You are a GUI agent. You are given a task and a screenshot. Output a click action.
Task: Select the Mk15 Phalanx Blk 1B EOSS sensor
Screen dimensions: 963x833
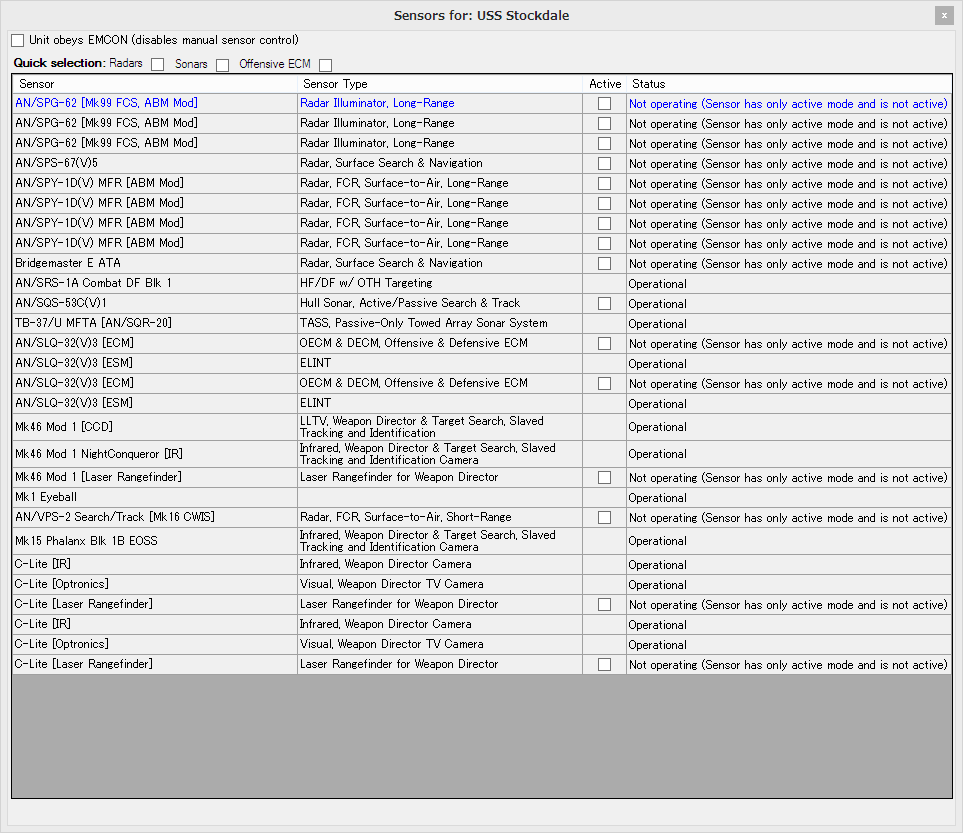(87, 541)
